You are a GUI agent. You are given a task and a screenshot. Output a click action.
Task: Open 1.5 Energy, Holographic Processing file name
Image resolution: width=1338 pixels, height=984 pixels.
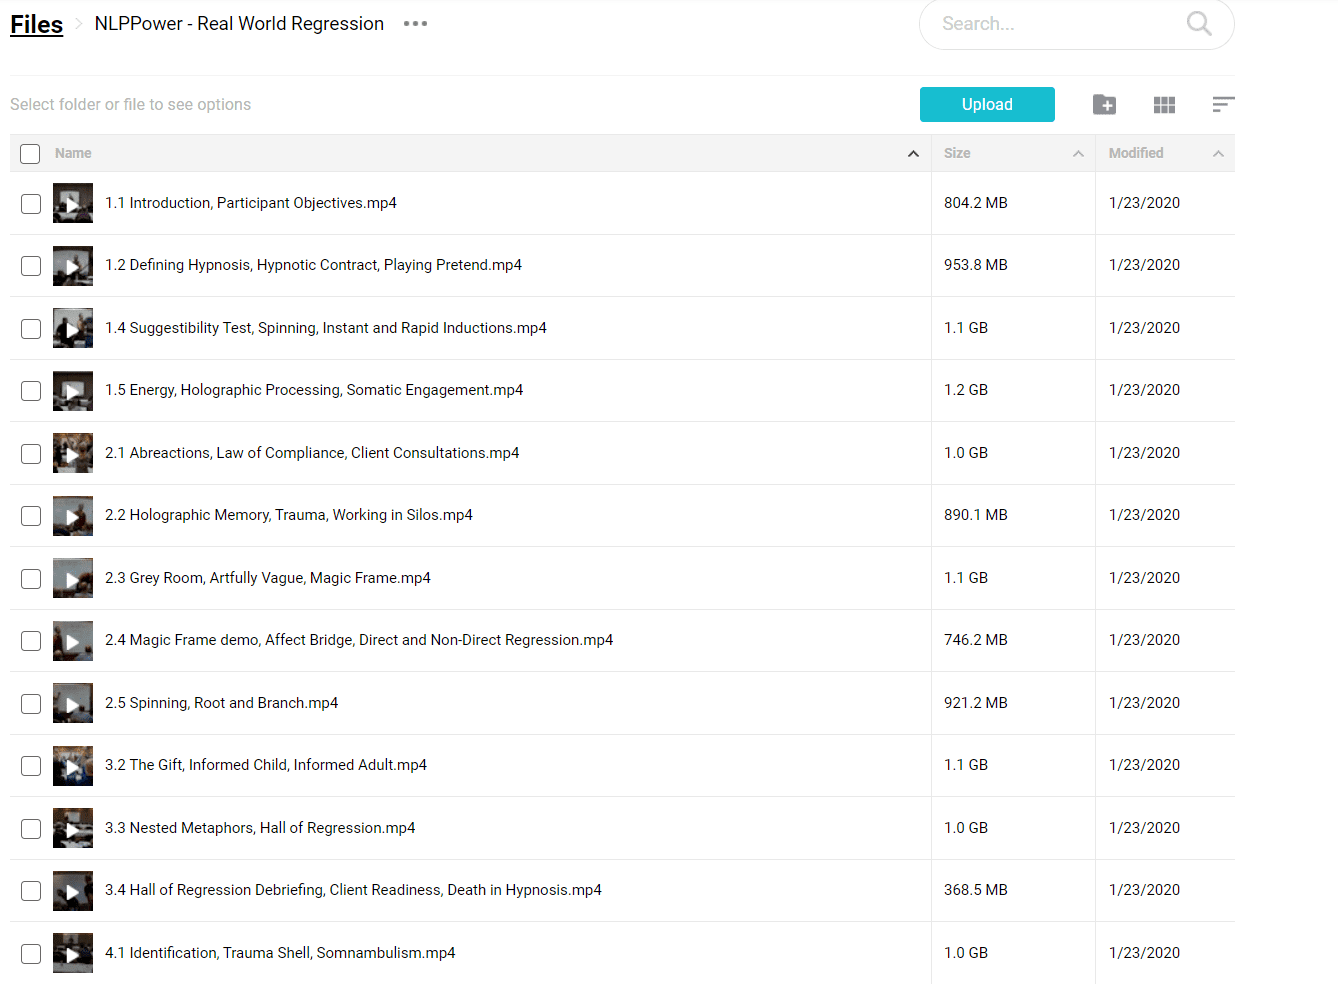(x=314, y=390)
